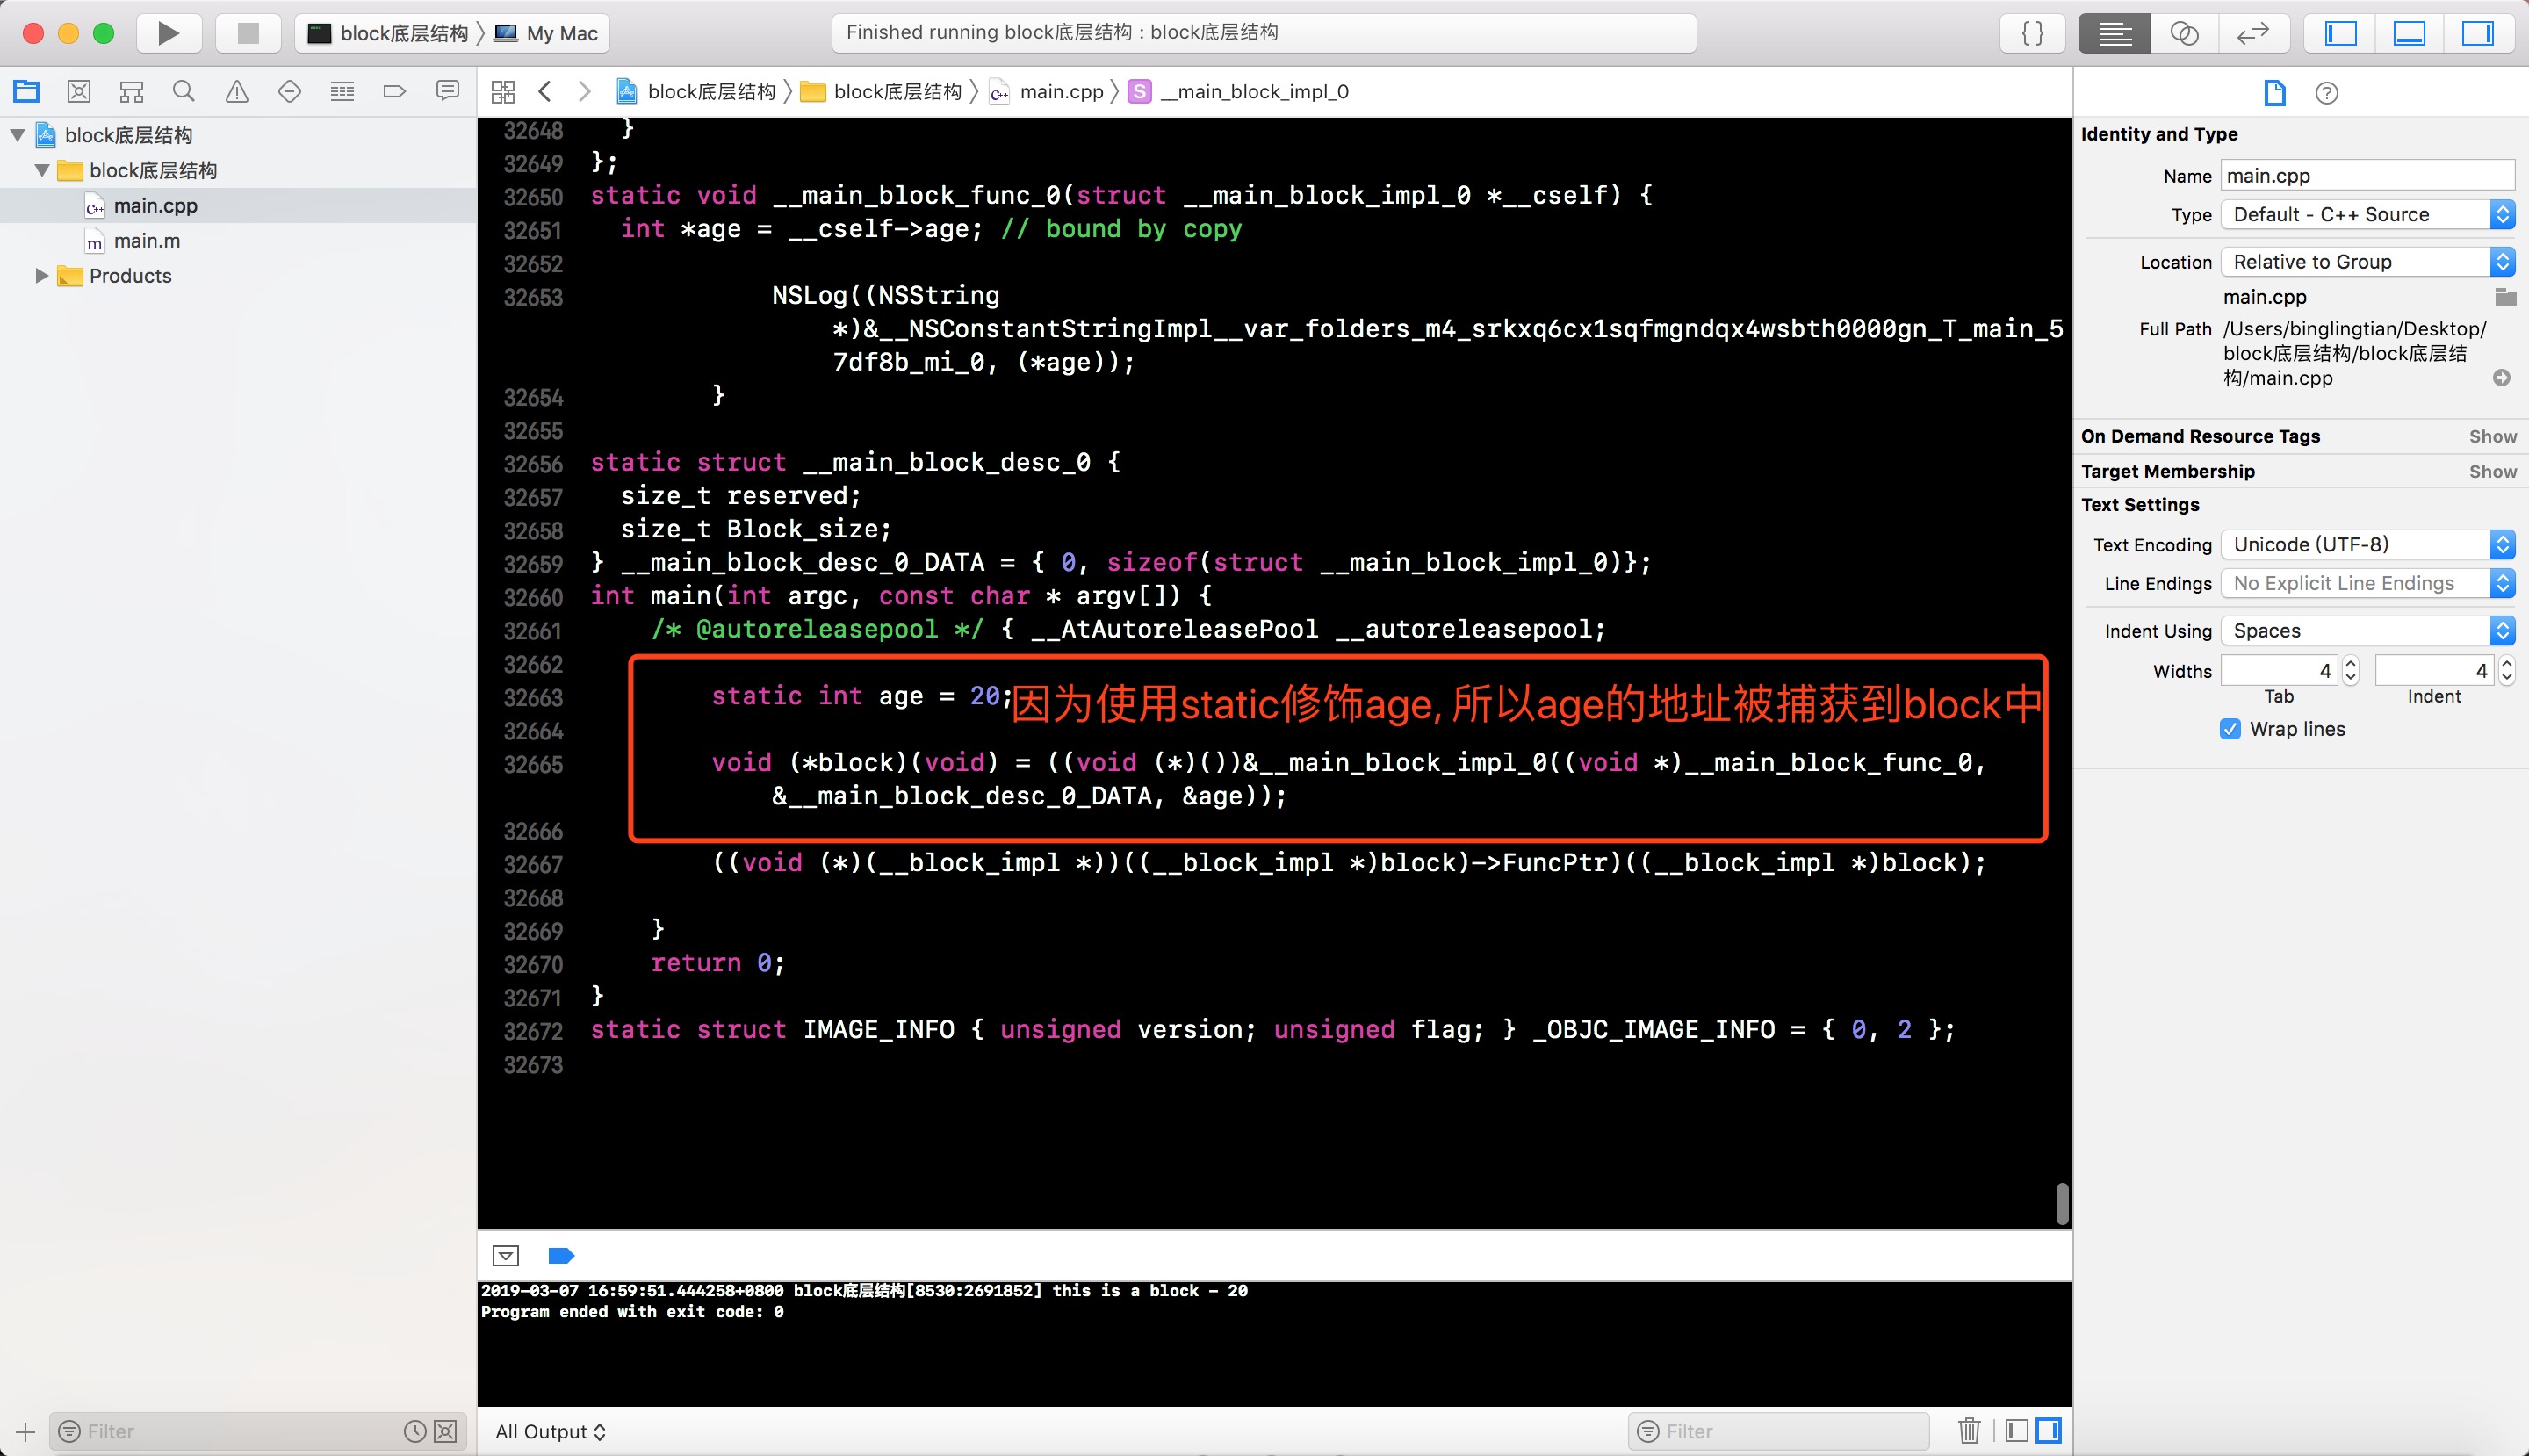This screenshot has width=2529, height=1456.
Task: Open the Find navigator search icon
Action: (x=183, y=92)
